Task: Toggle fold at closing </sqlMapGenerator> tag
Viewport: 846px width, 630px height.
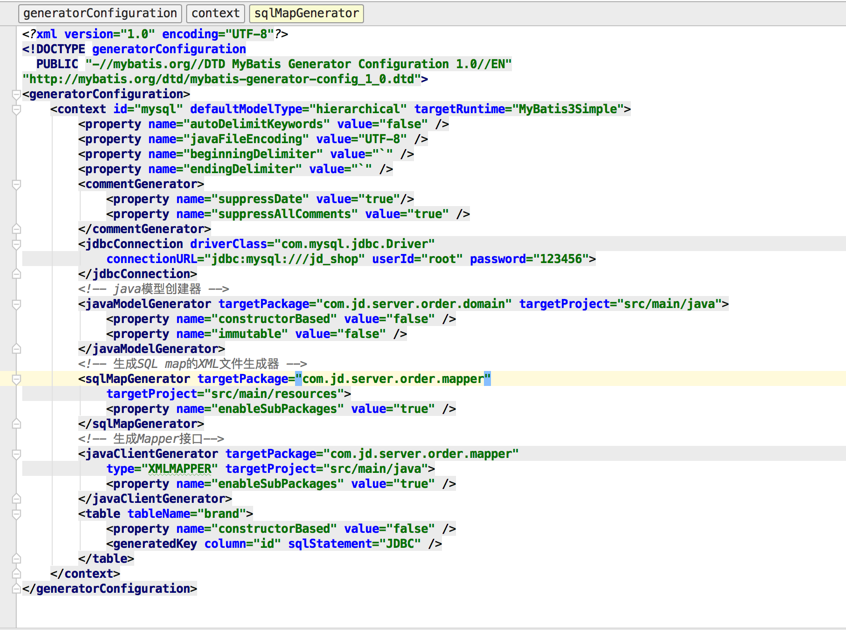Action: pos(16,424)
